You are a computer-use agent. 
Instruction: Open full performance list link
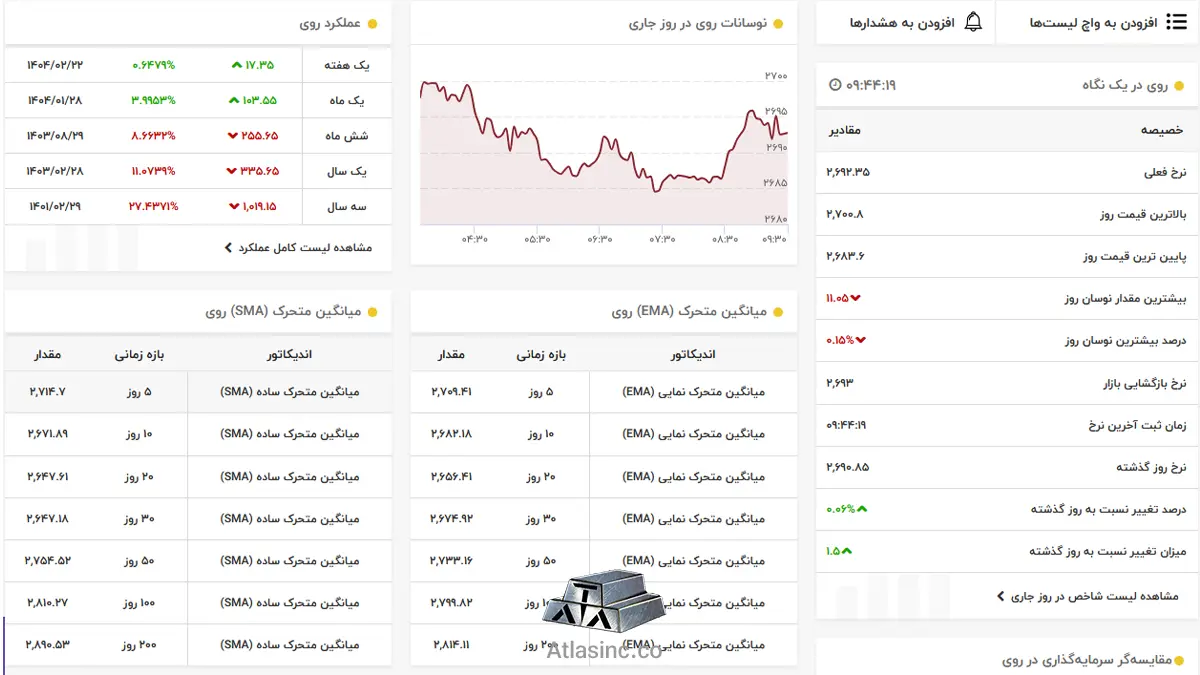(298, 247)
